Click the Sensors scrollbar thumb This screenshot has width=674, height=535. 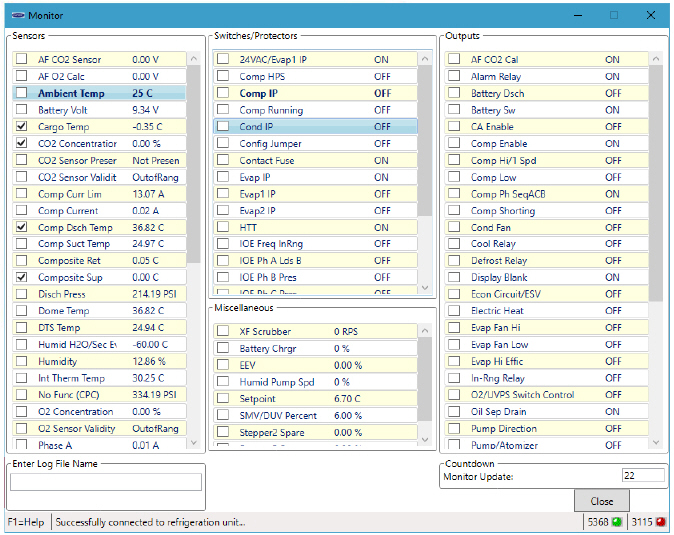click(x=194, y=164)
